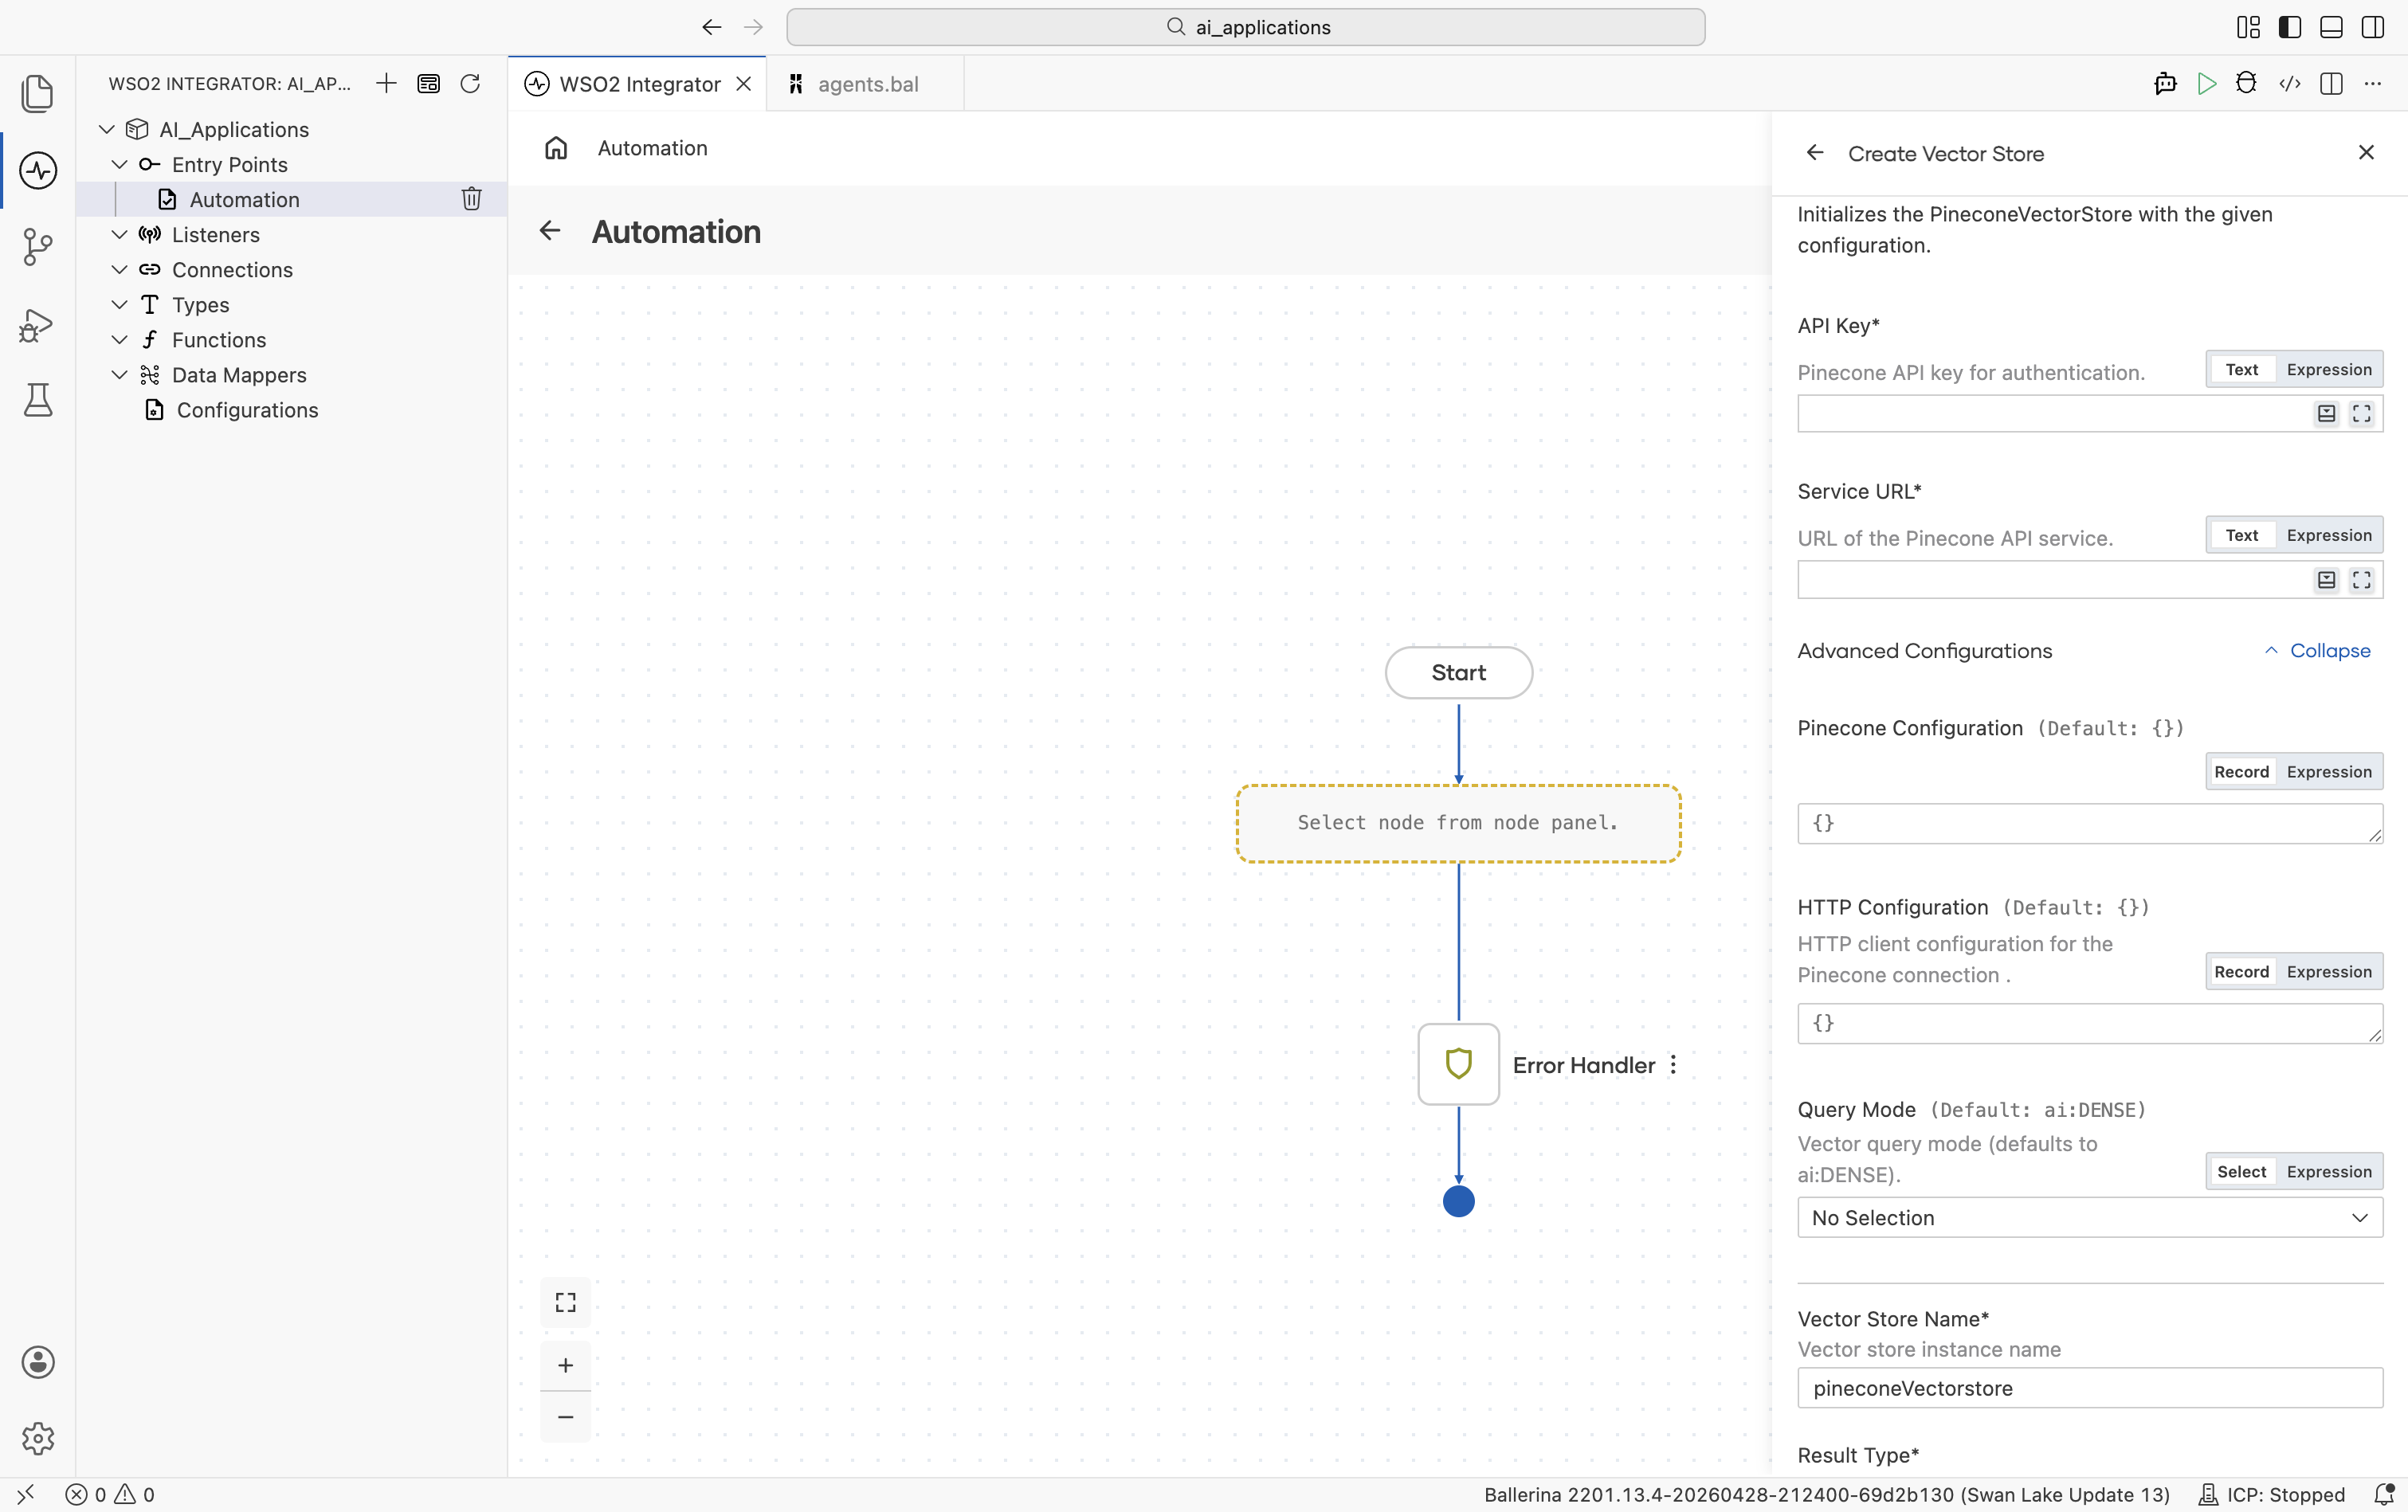
Task: Start debugging with the bug icon
Action: [2246, 84]
